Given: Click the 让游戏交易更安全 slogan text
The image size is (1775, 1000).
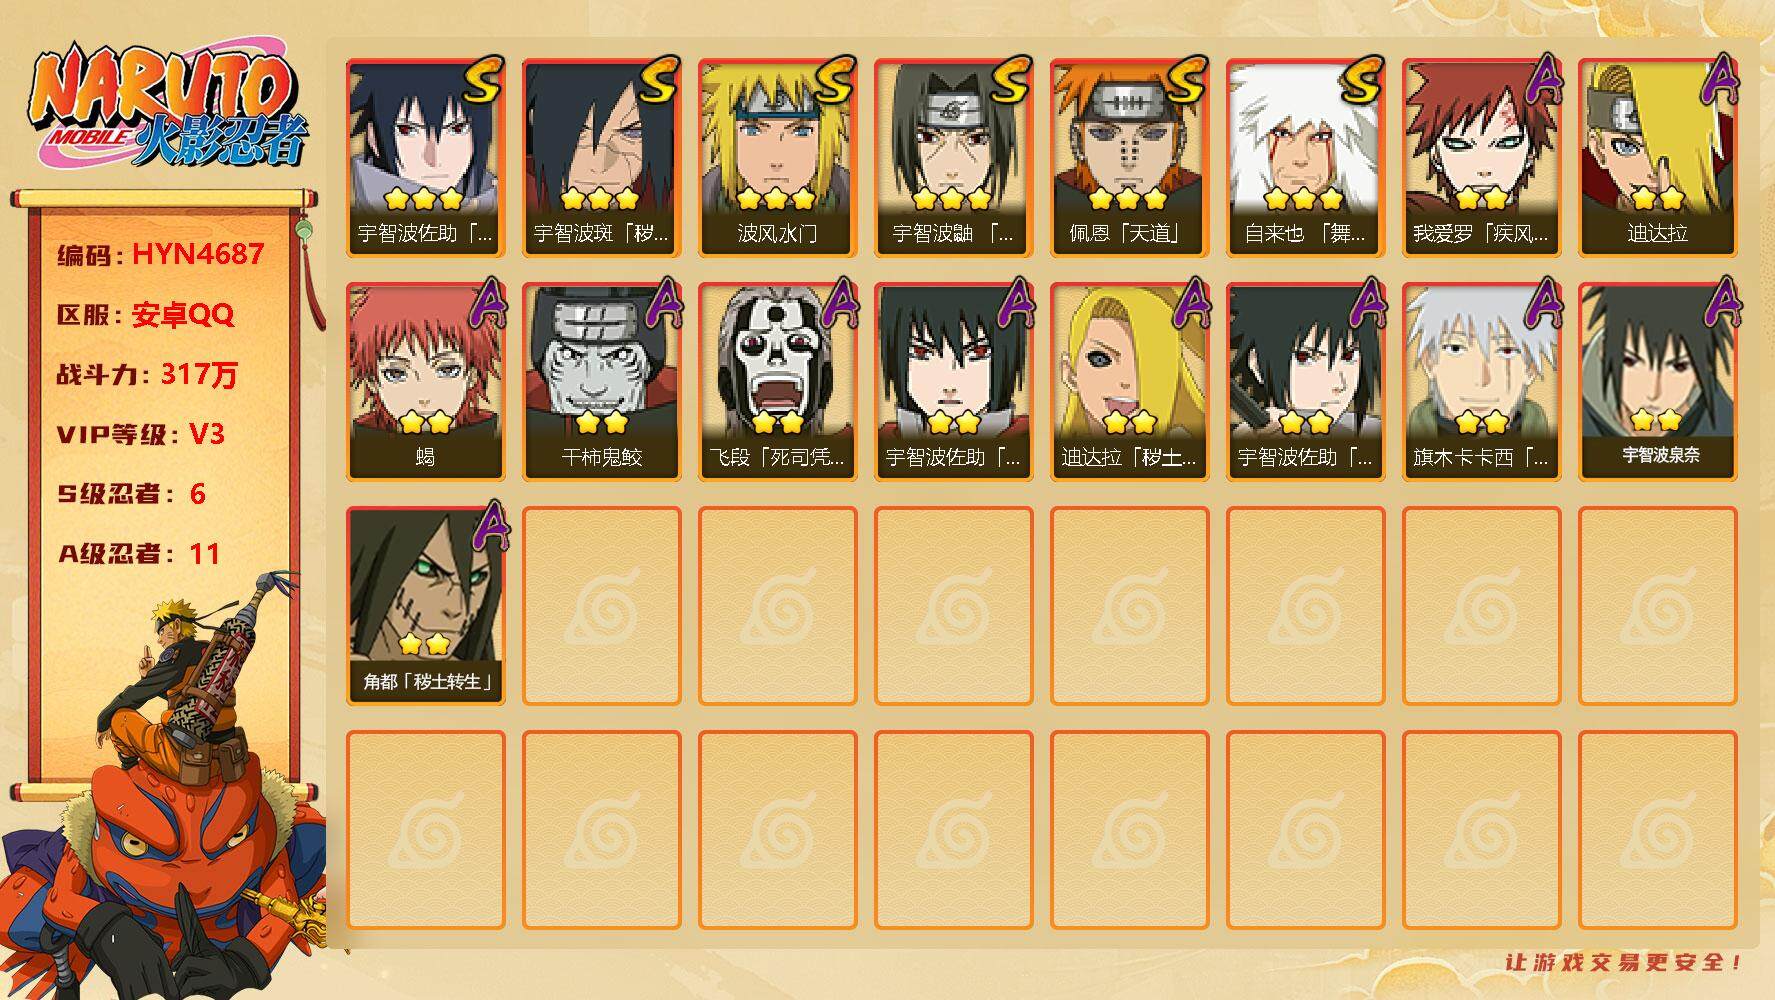Looking at the screenshot, I should tap(1624, 962).
